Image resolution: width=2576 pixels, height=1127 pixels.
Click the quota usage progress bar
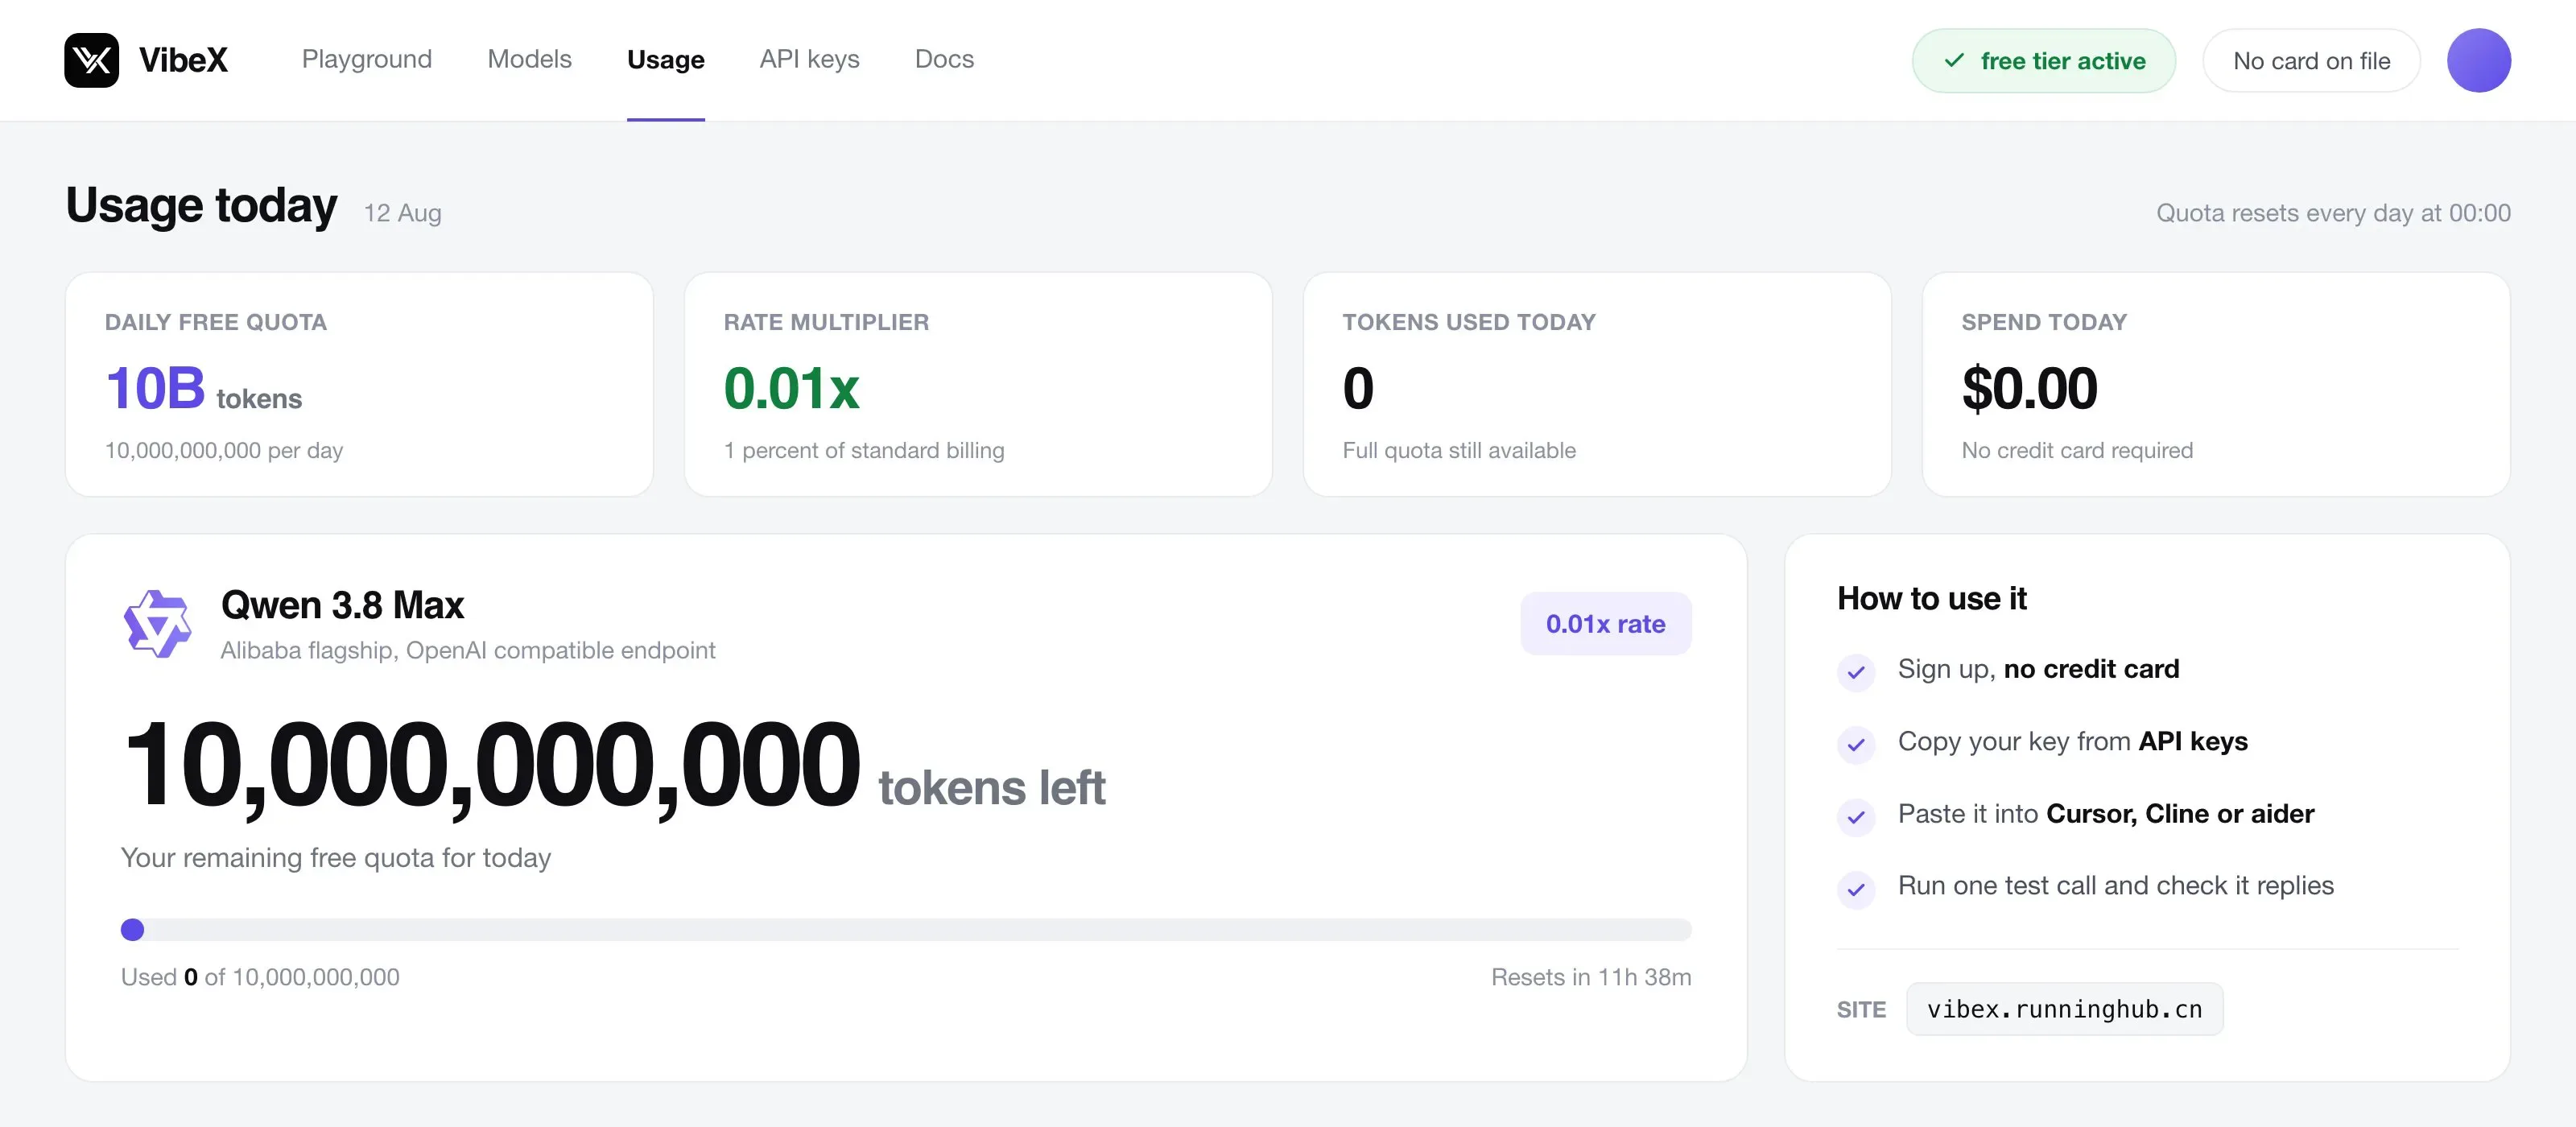click(906, 930)
